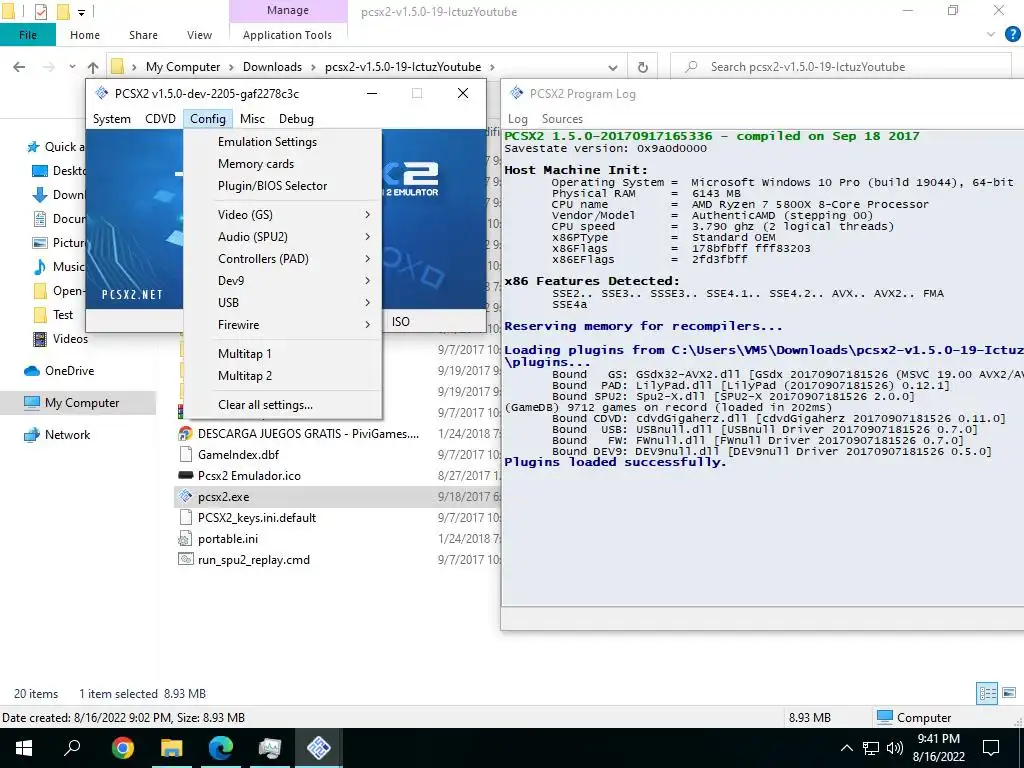The height and width of the screenshot is (768, 1024).
Task: Expand Video (GS) submenu
Action: [283, 215]
